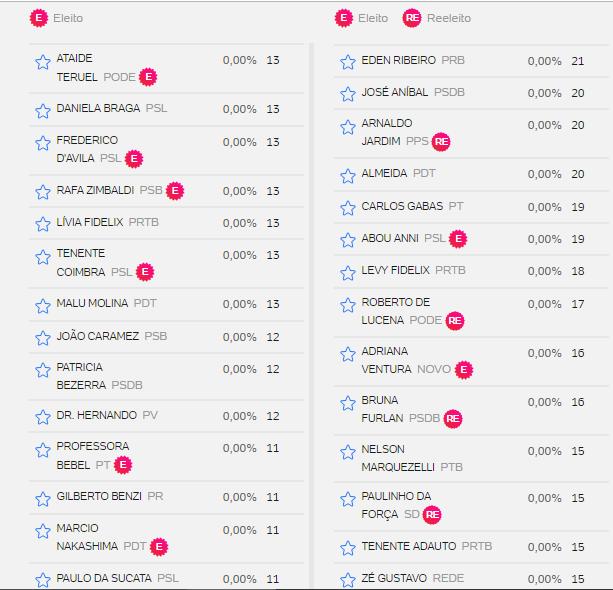
Task: Star candidate Rafa Zimbaldi as favorite
Action: [x=43, y=192]
